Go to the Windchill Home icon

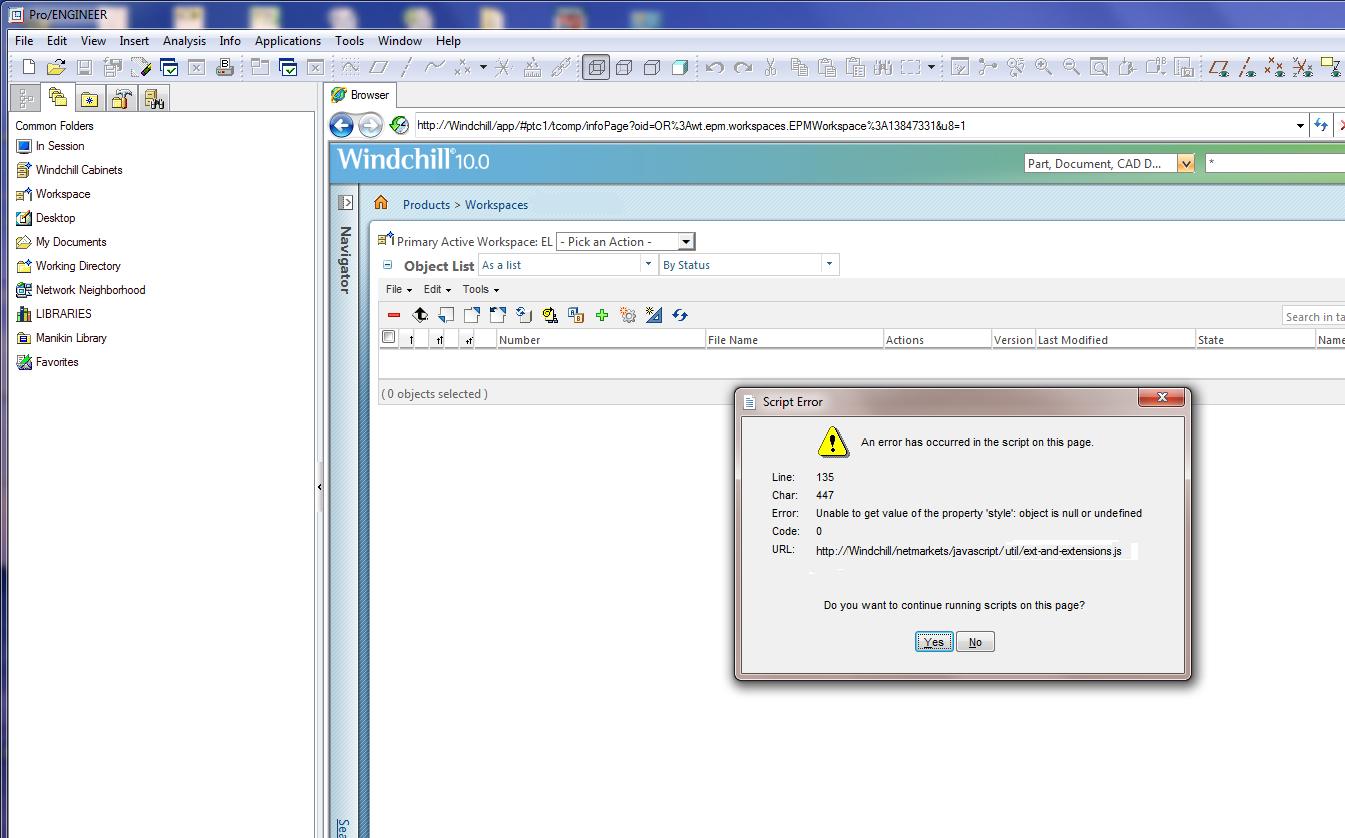click(381, 203)
